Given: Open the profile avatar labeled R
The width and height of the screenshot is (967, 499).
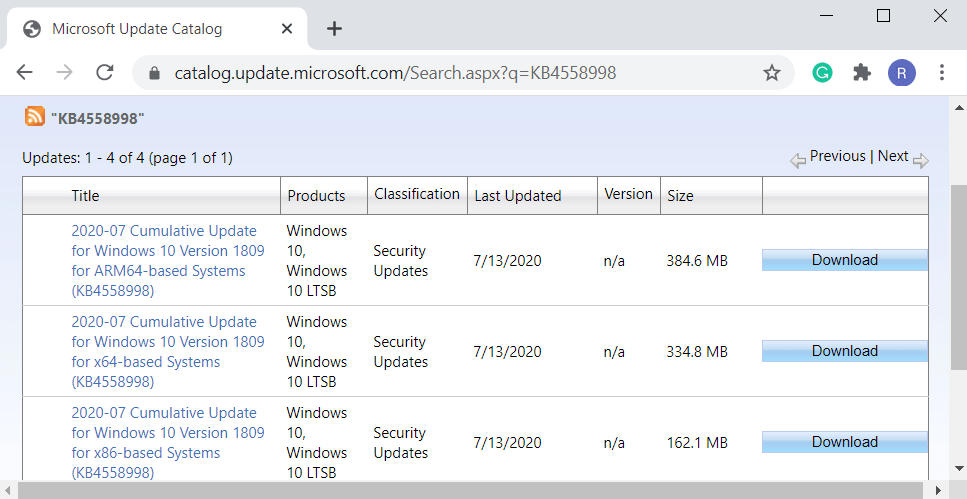Looking at the screenshot, I should tap(902, 73).
